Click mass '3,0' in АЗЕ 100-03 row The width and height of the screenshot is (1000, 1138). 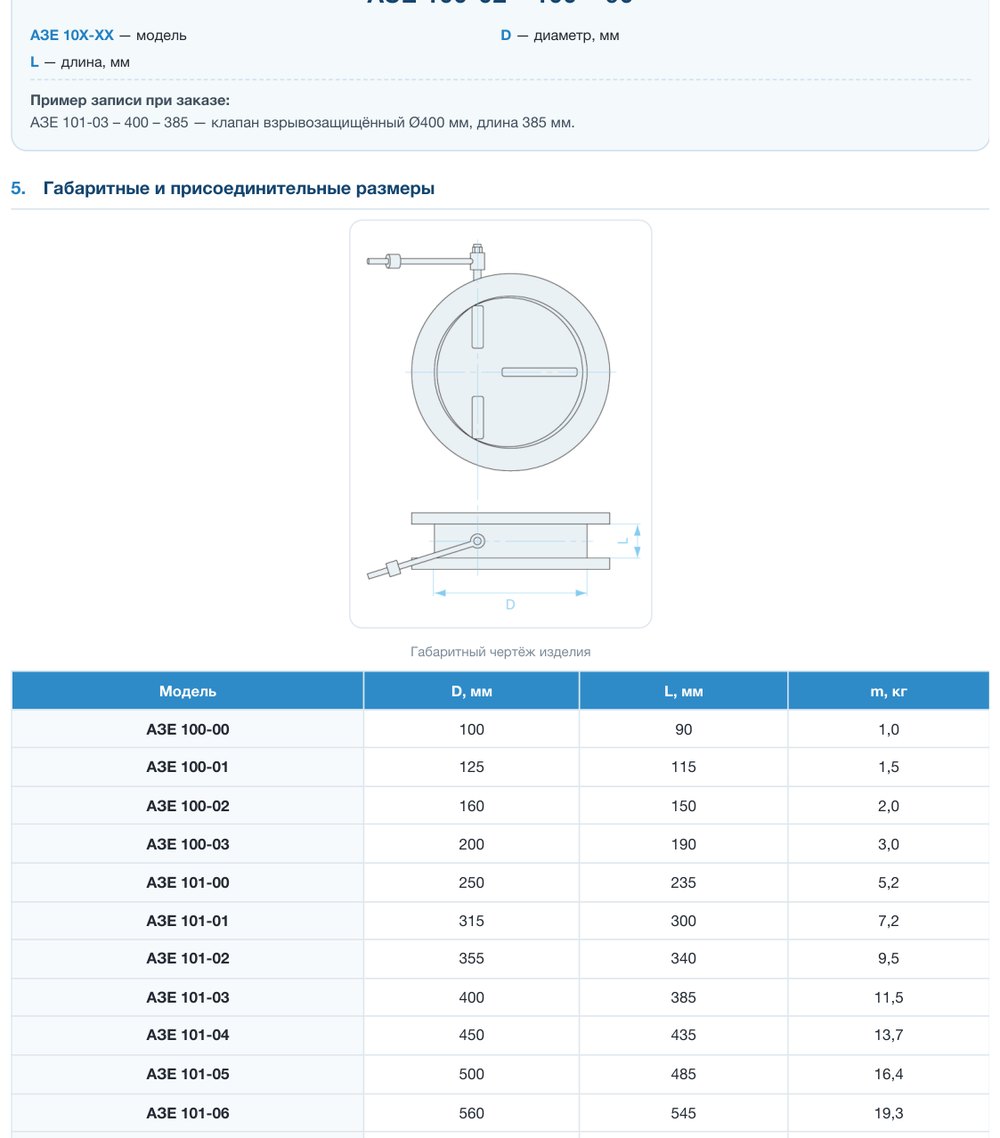(x=889, y=845)
